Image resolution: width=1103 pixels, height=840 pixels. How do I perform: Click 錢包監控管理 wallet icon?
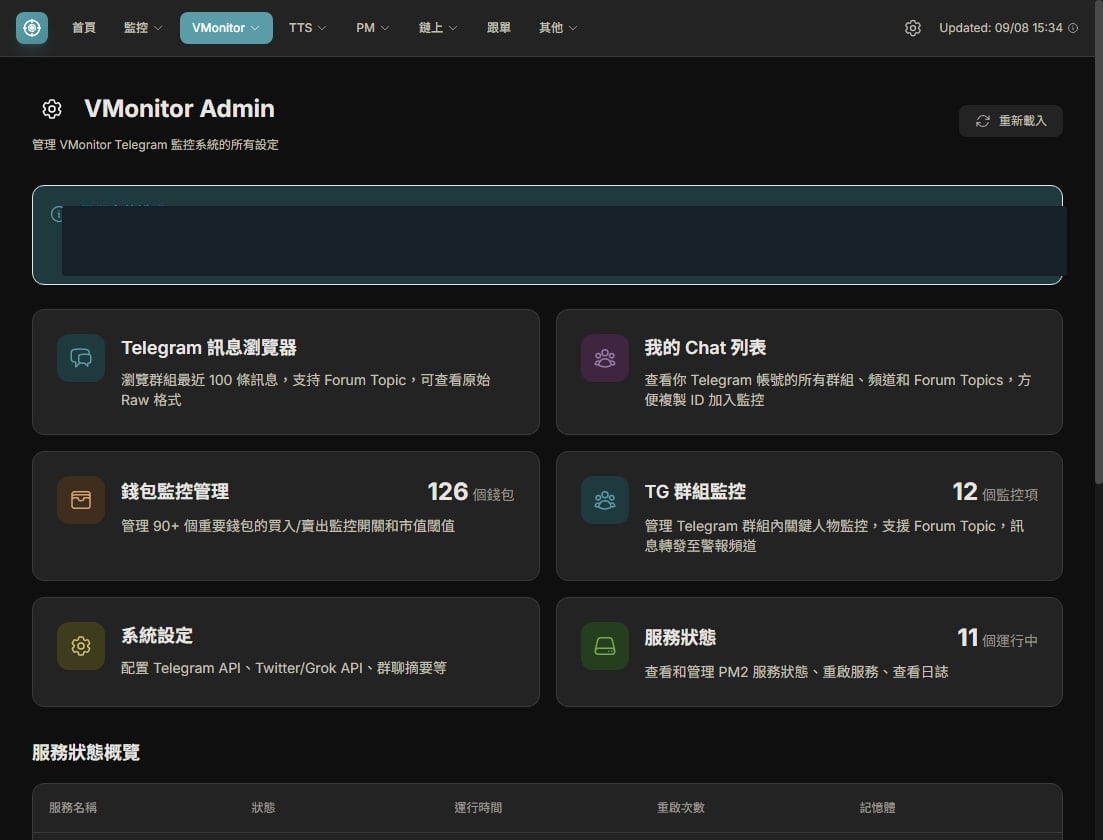pos(81,500)
